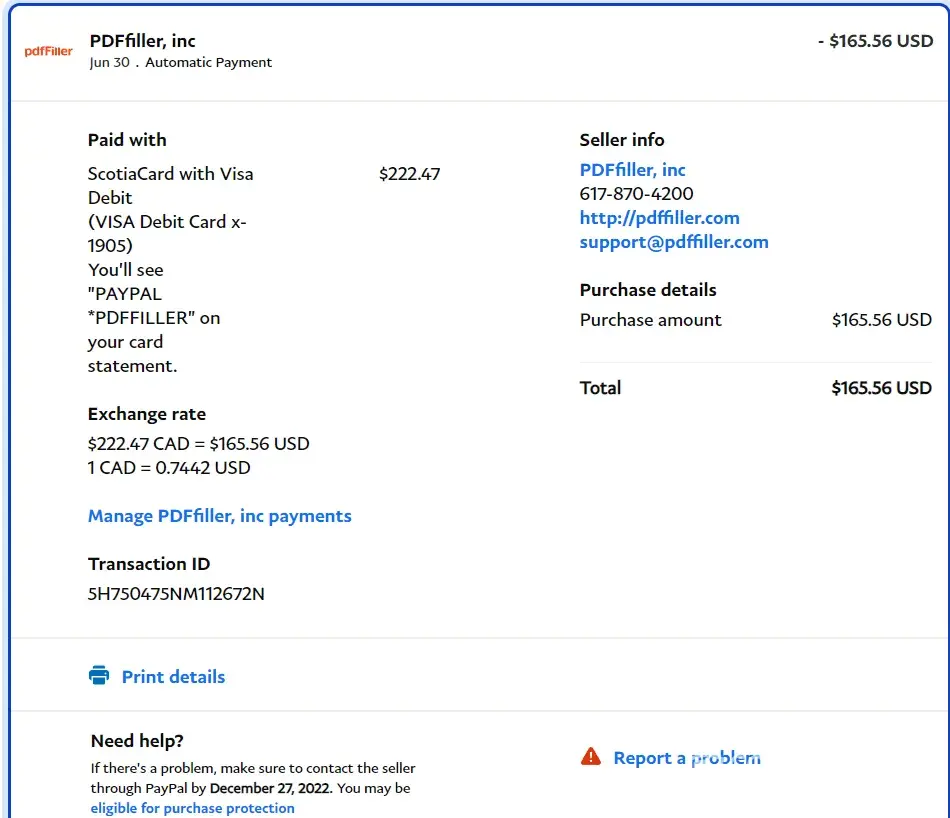The width and height of the screenshot is (950, 818).
Task: Select the Report a problem link
Action: (x=686, y=758)
